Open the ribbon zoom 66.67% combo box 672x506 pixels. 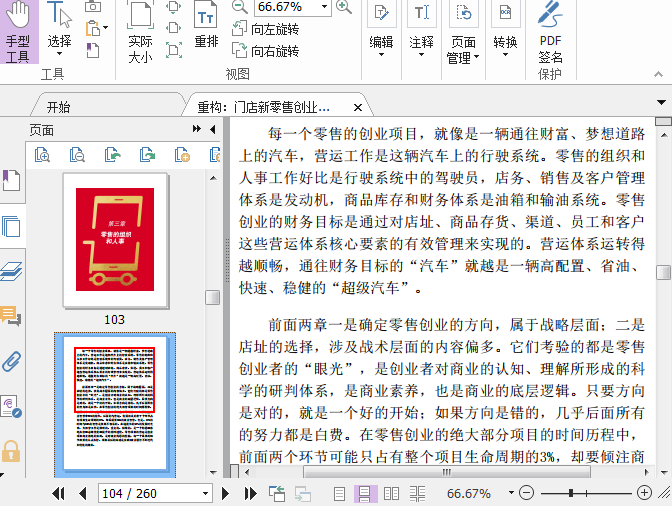(293, 7)
